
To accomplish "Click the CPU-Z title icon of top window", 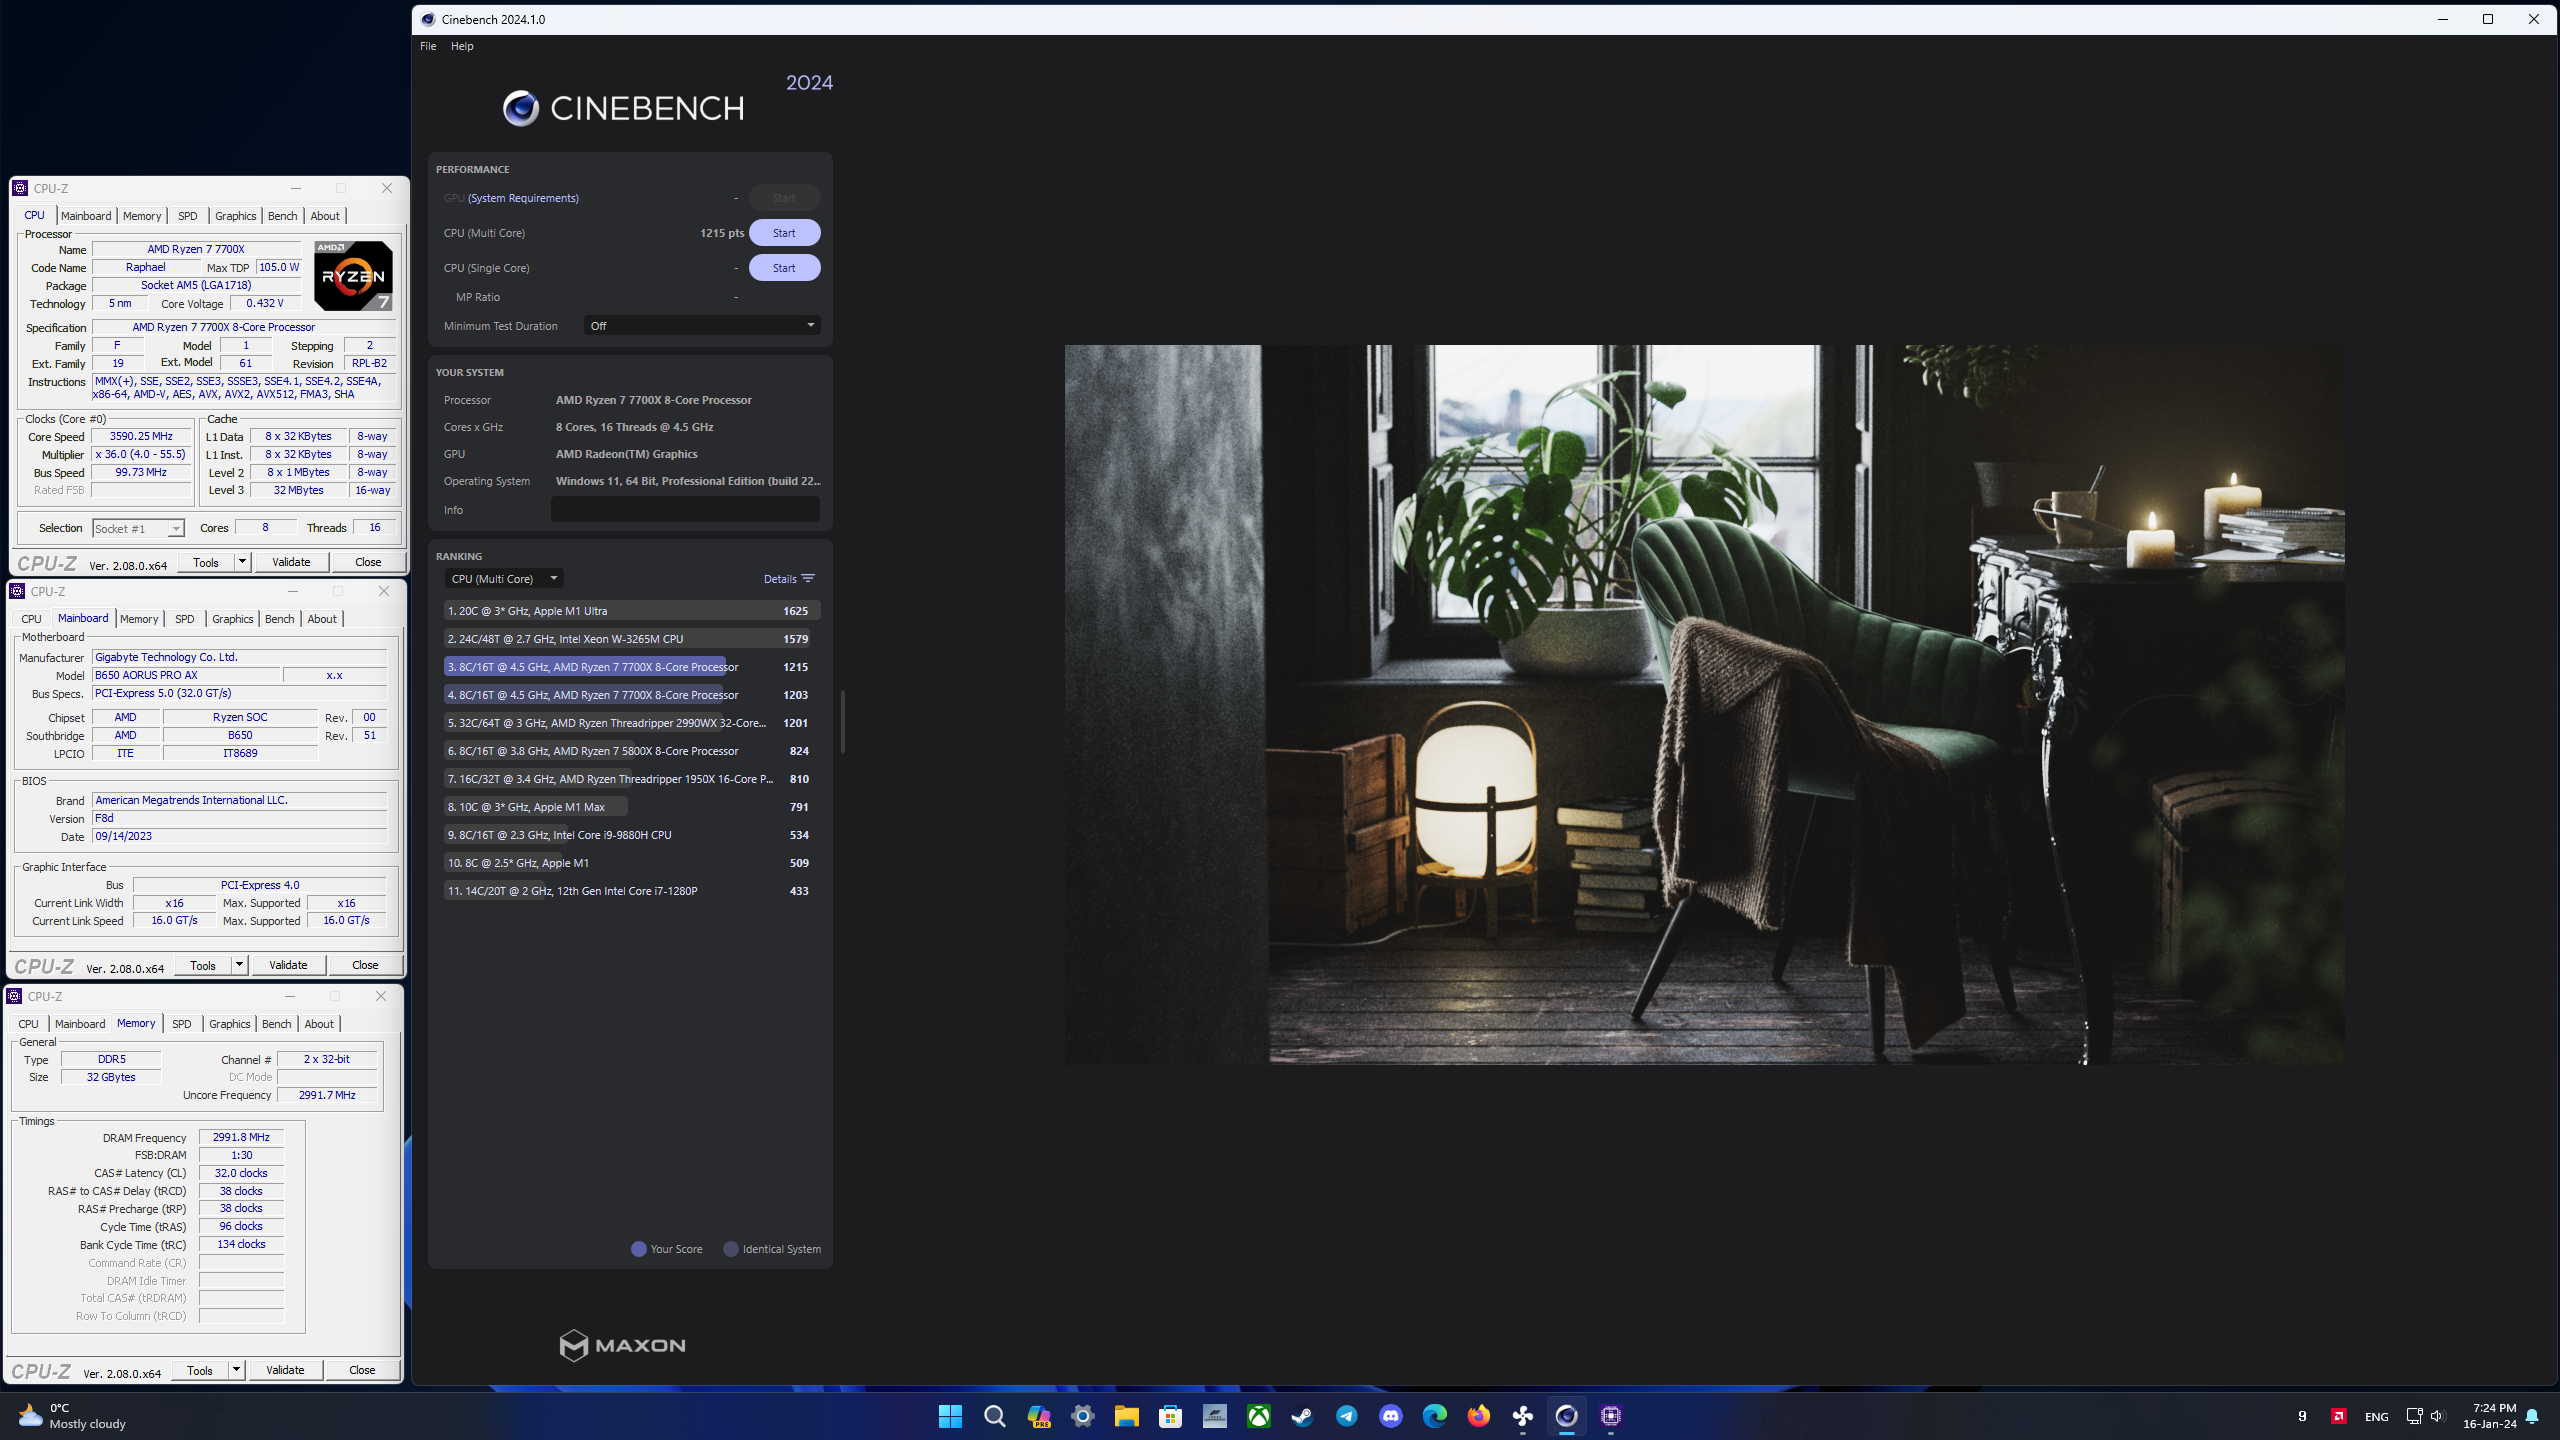I will click(19, 188).
